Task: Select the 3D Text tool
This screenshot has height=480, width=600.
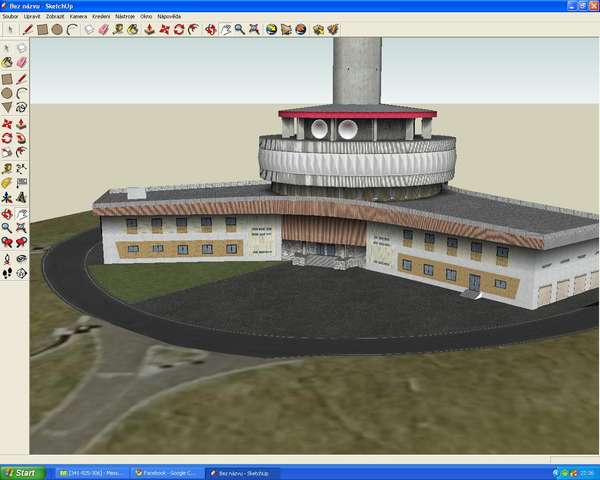Action: point(21,198)
